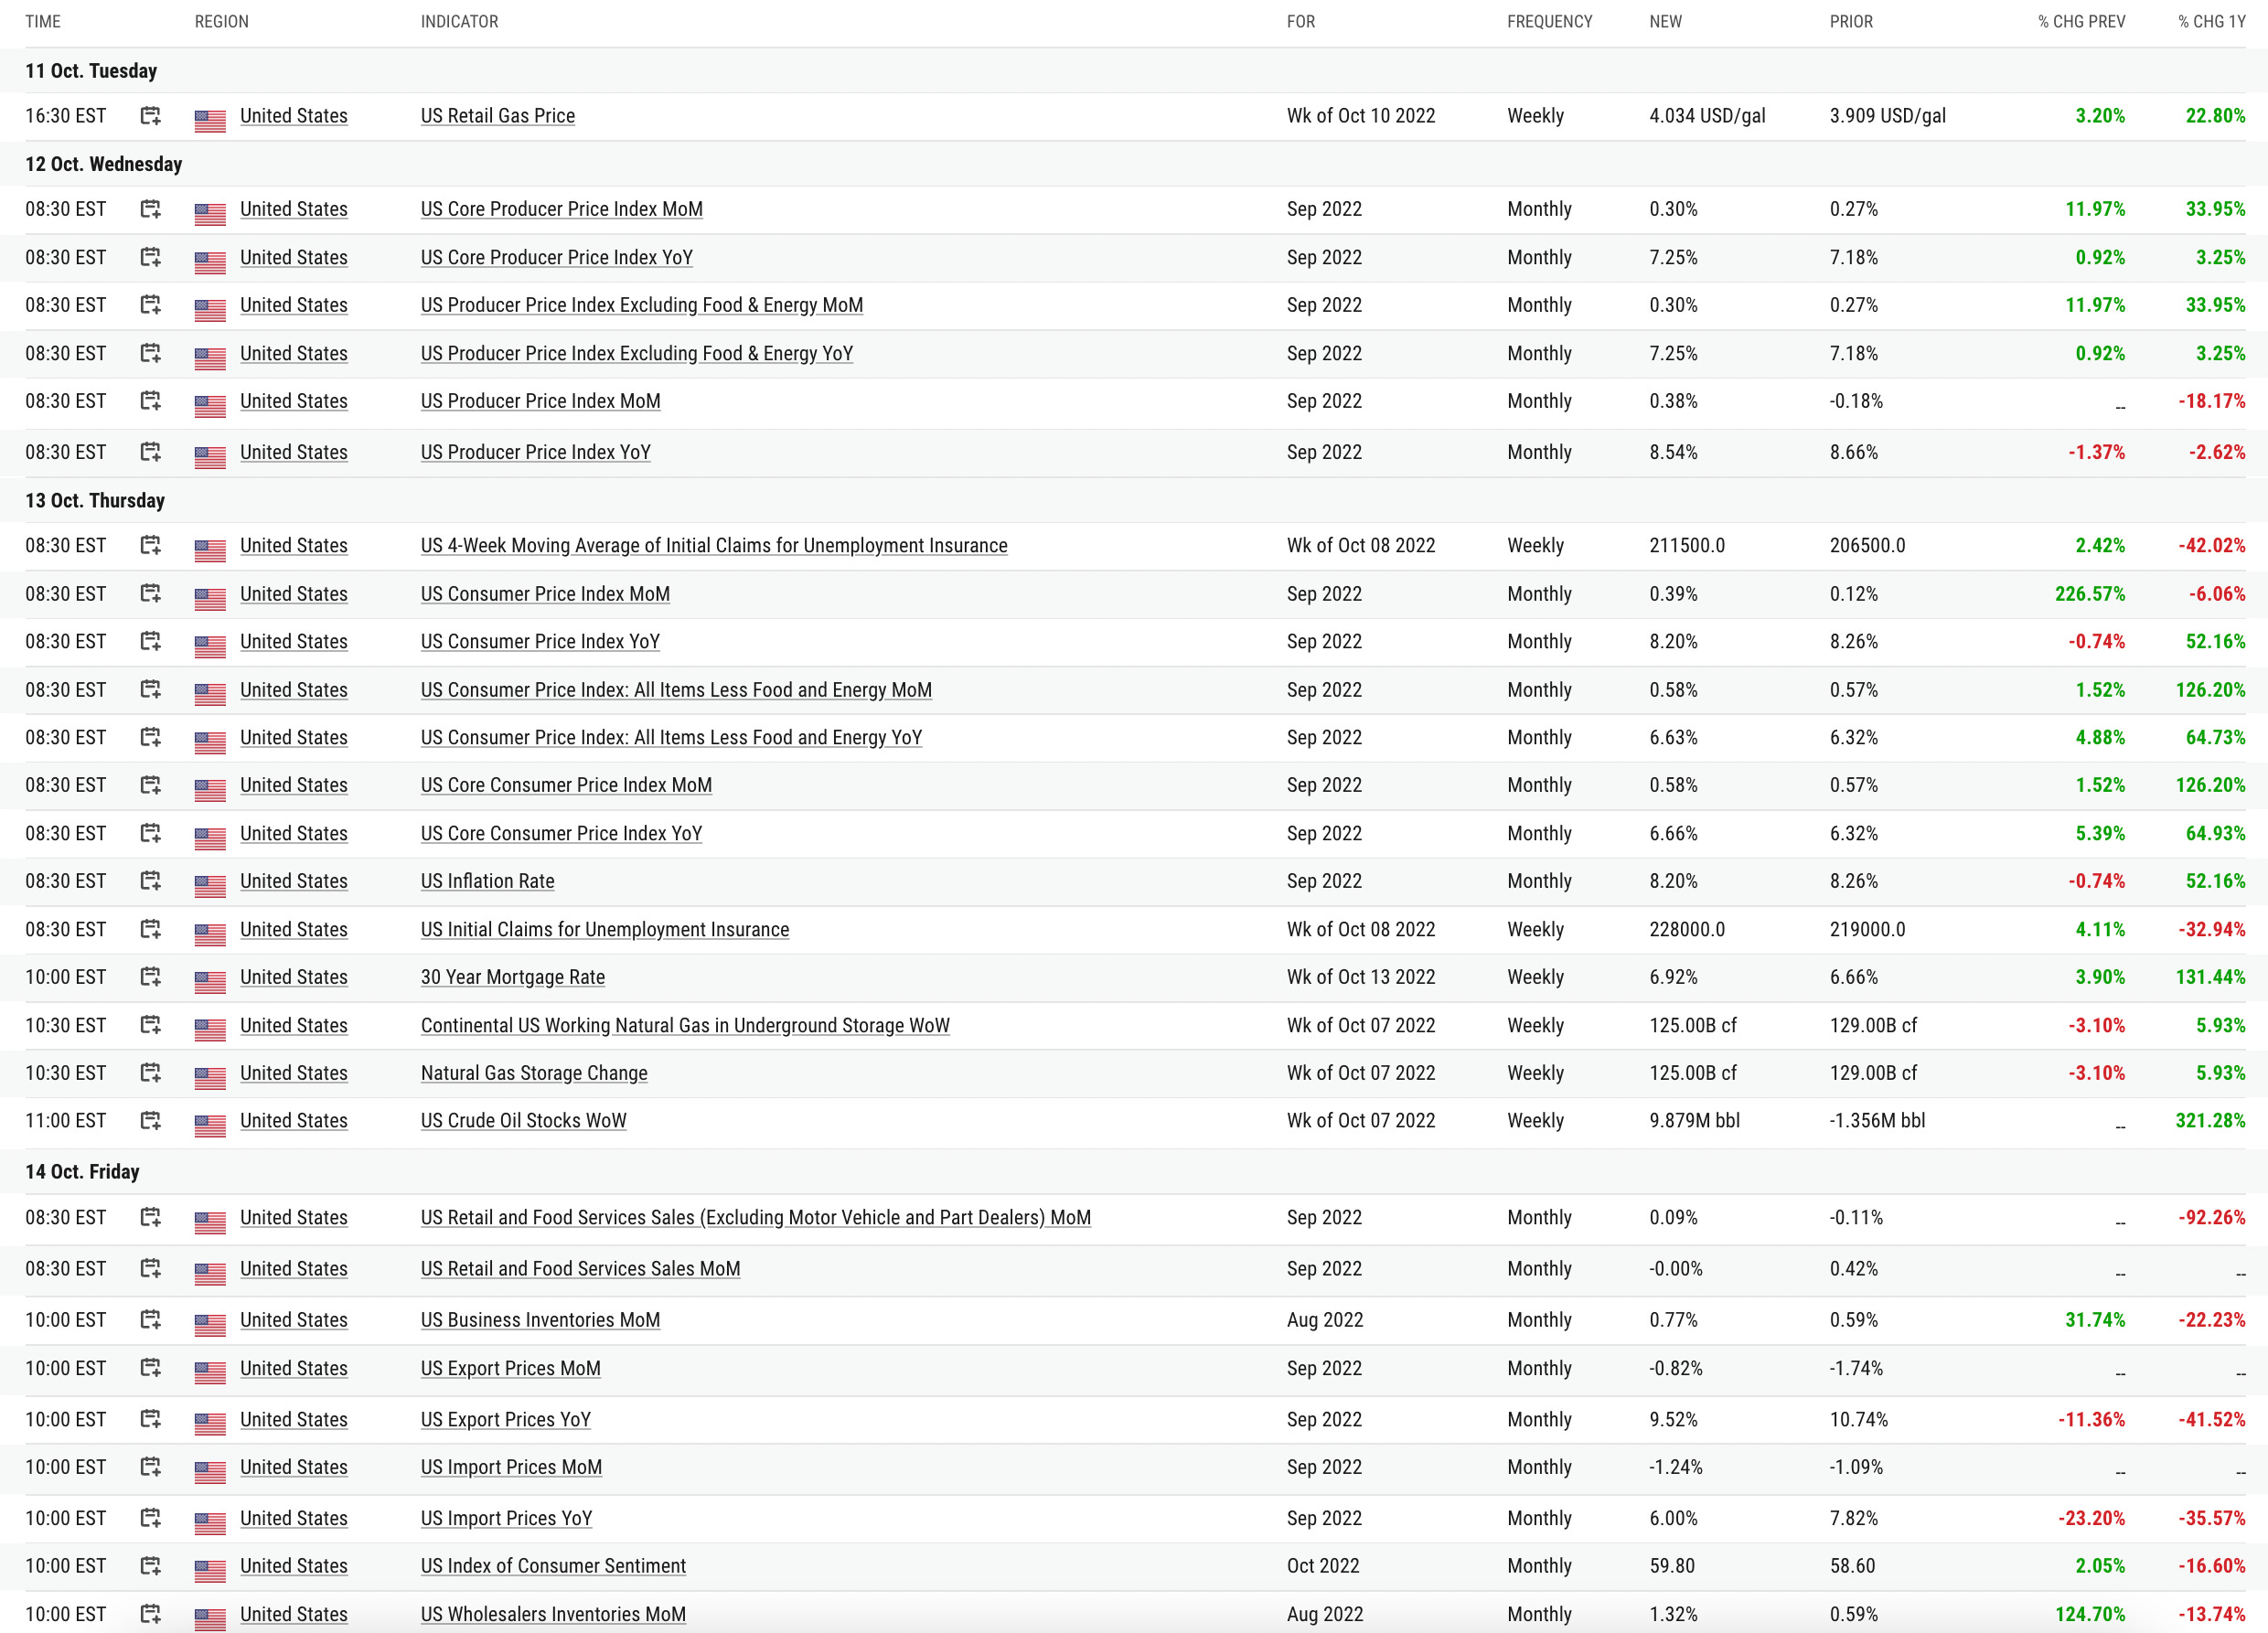The height and width of the screenshot is (1633, 2268).
Task: Open US Core Consumer Price Index YoY link
Action: click(x=562, y=833)
